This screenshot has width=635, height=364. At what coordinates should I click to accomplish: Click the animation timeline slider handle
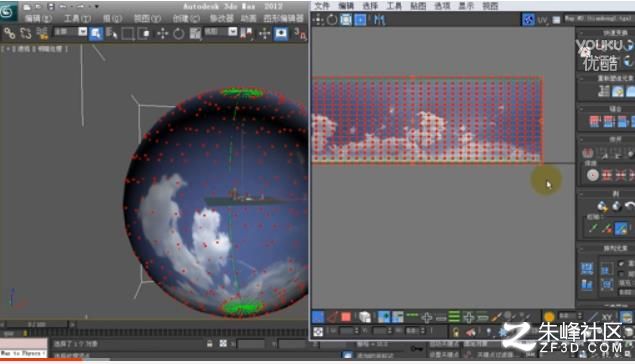(x=36, y=324)
